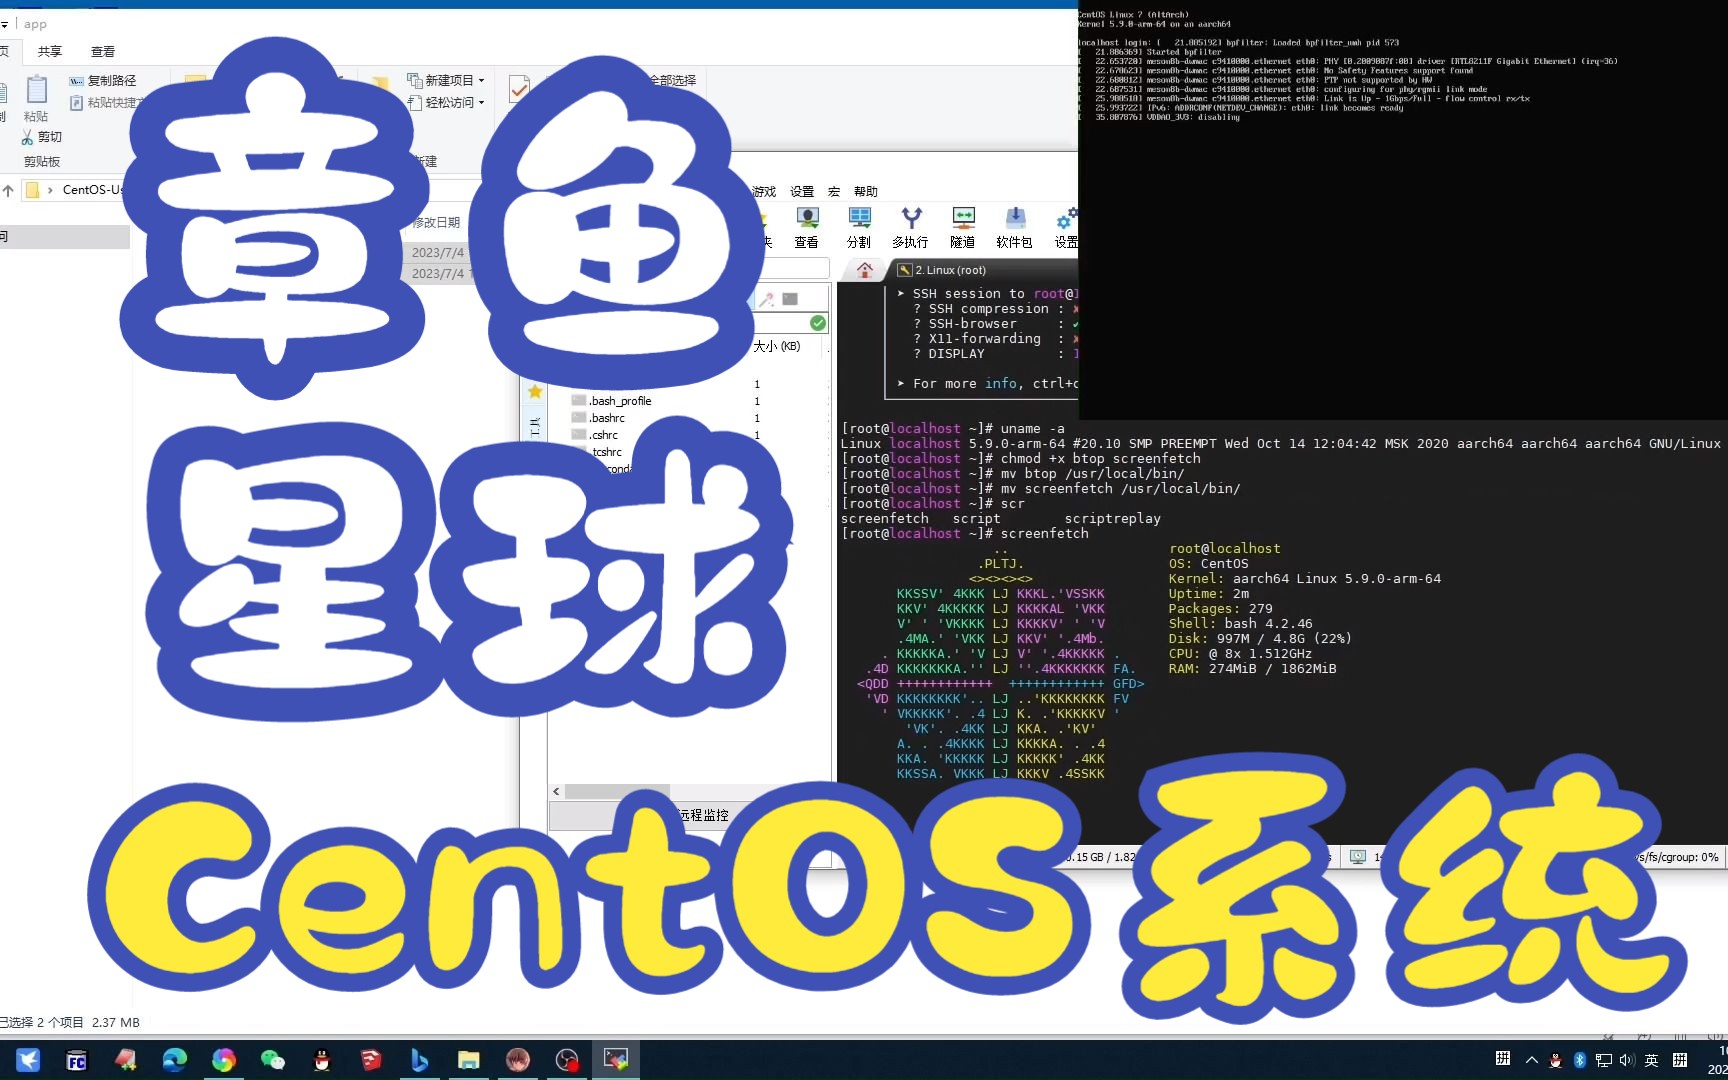This screenshot has height=1080, width=1728.
Task: Switch to Explorer 共享 (Share) ribbon tab
Action: coord(49,51)
